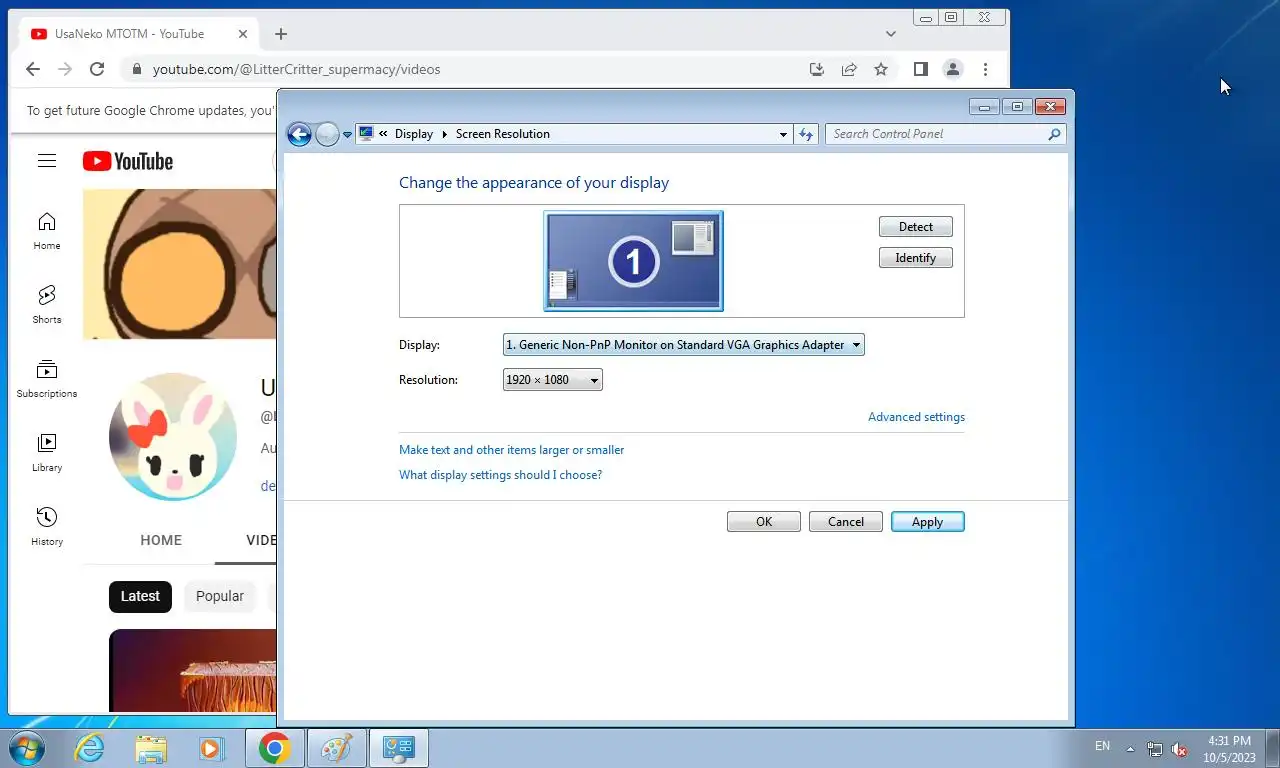Image resolution: width=1280 pixels, height=768 pixels.
Task: Select the UsaNeko MTOTM - YouTube tab
Action: [139, 34]
